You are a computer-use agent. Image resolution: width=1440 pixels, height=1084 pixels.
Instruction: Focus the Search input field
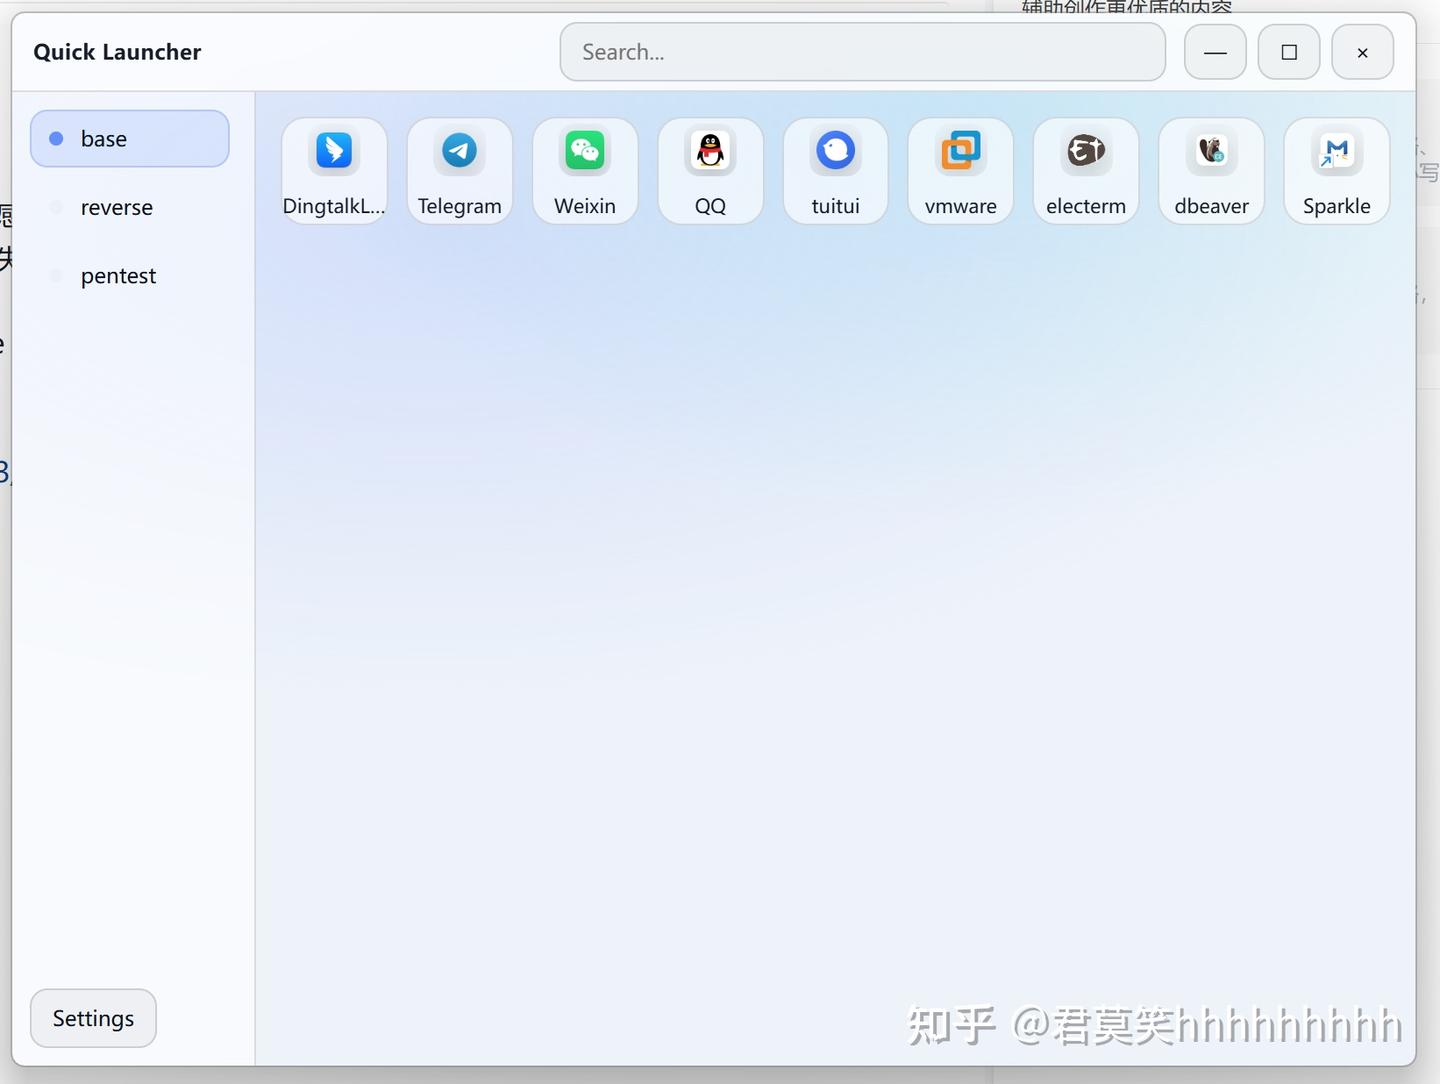pos(863,52)
